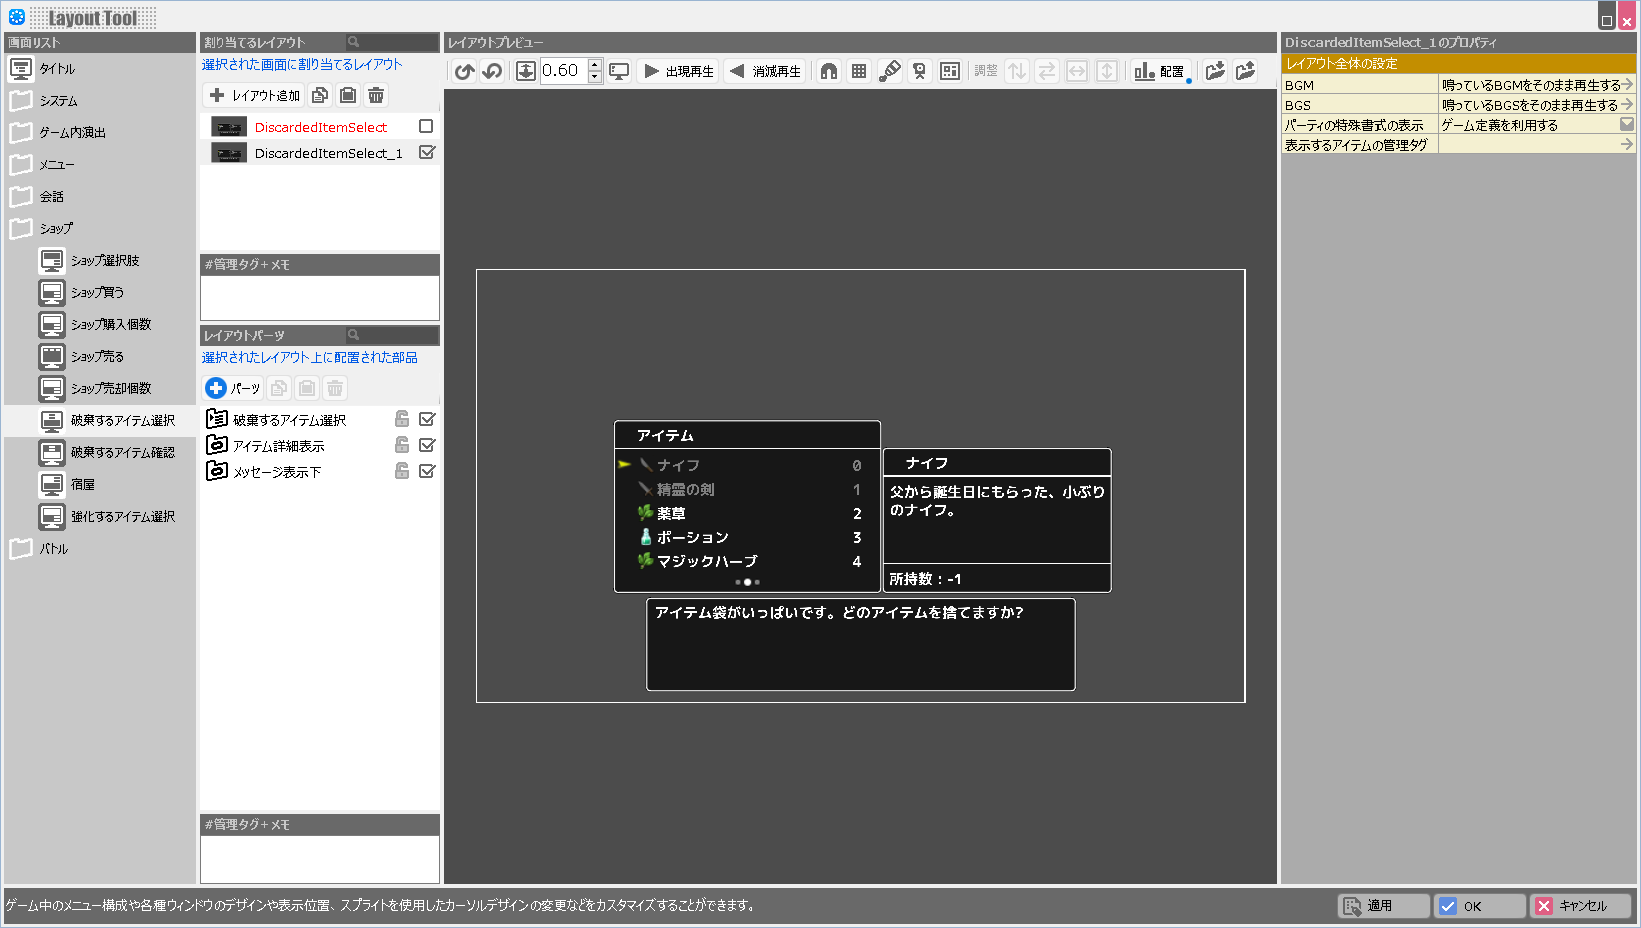1641x928 pixels.
Task: Click the undo arrow in preview toolbar
Action: (x=464, y=71)
